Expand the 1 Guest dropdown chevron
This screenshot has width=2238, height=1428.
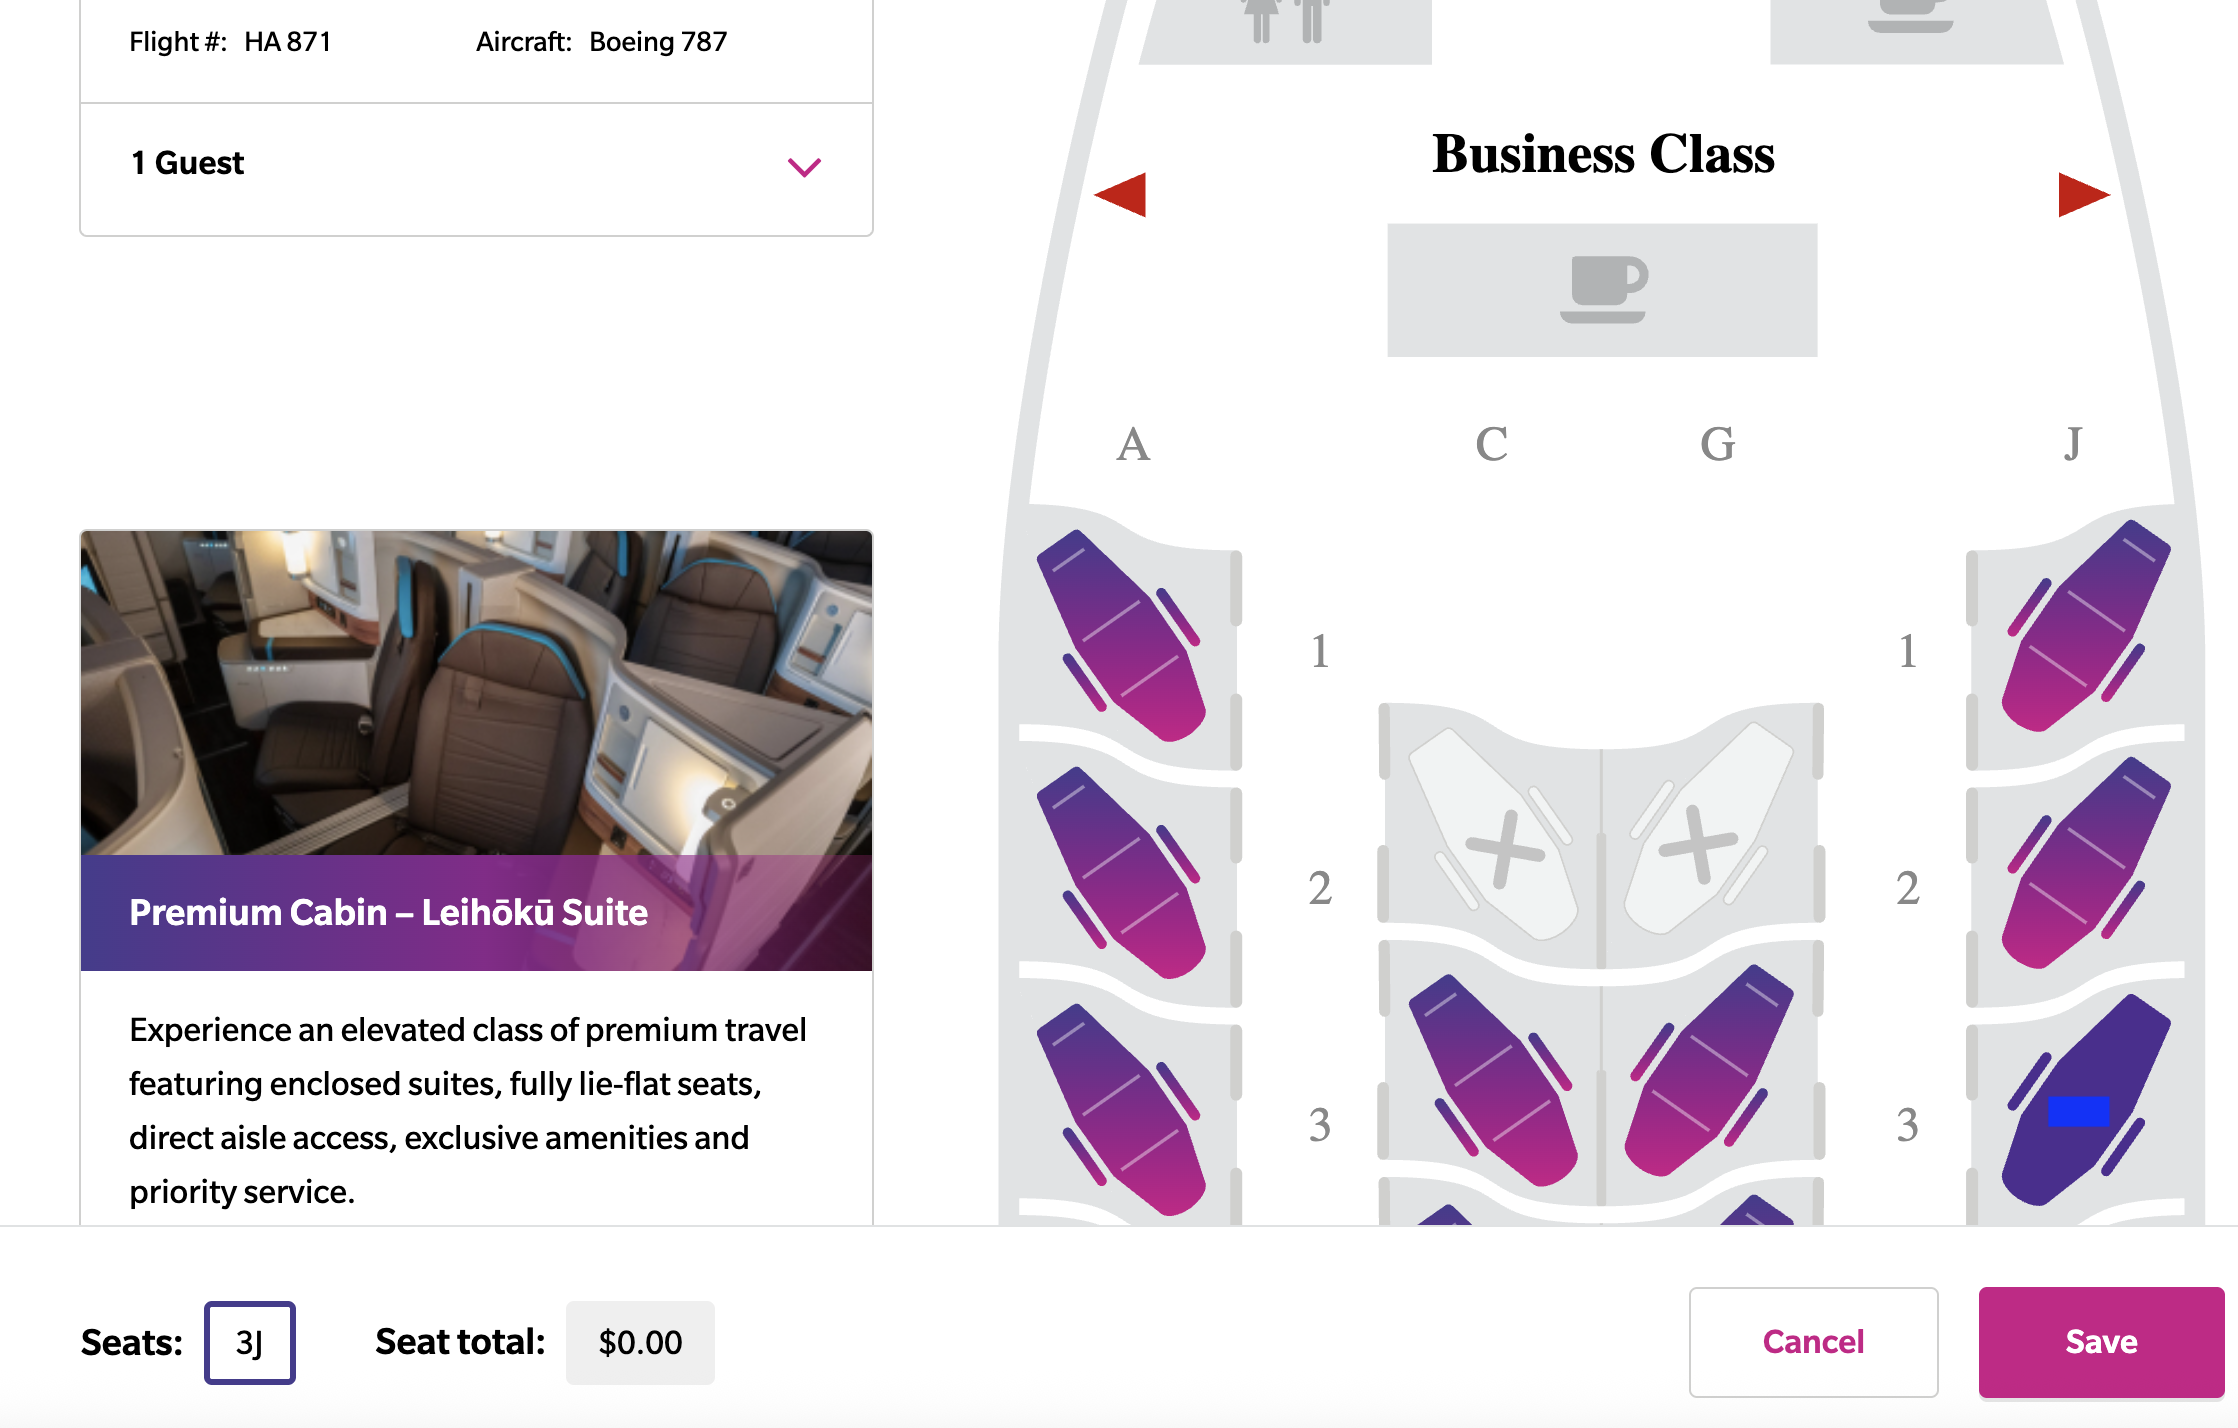click(804, 166)
